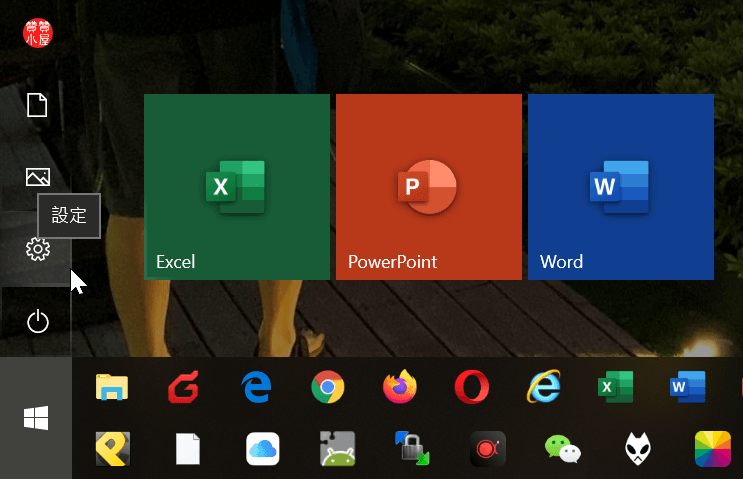743x479 pixels.
Task: Launch the Android puzzle piece icon
Action: [x=337, y=449]
